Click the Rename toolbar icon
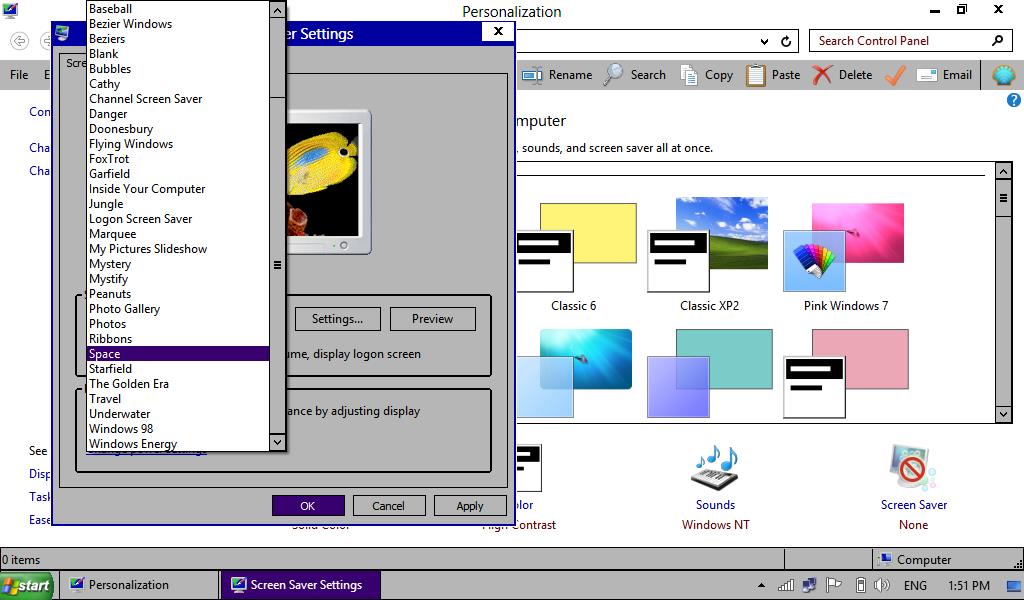1024x600 pixels. (532, 75)
